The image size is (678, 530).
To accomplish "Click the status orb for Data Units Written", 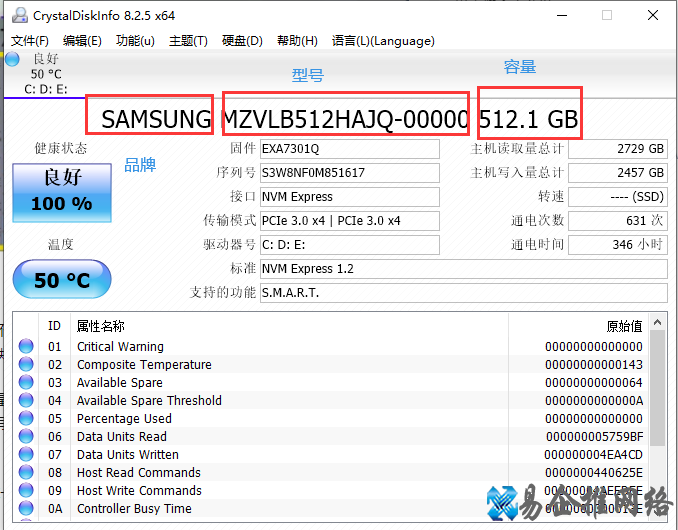I will [26, 454].
